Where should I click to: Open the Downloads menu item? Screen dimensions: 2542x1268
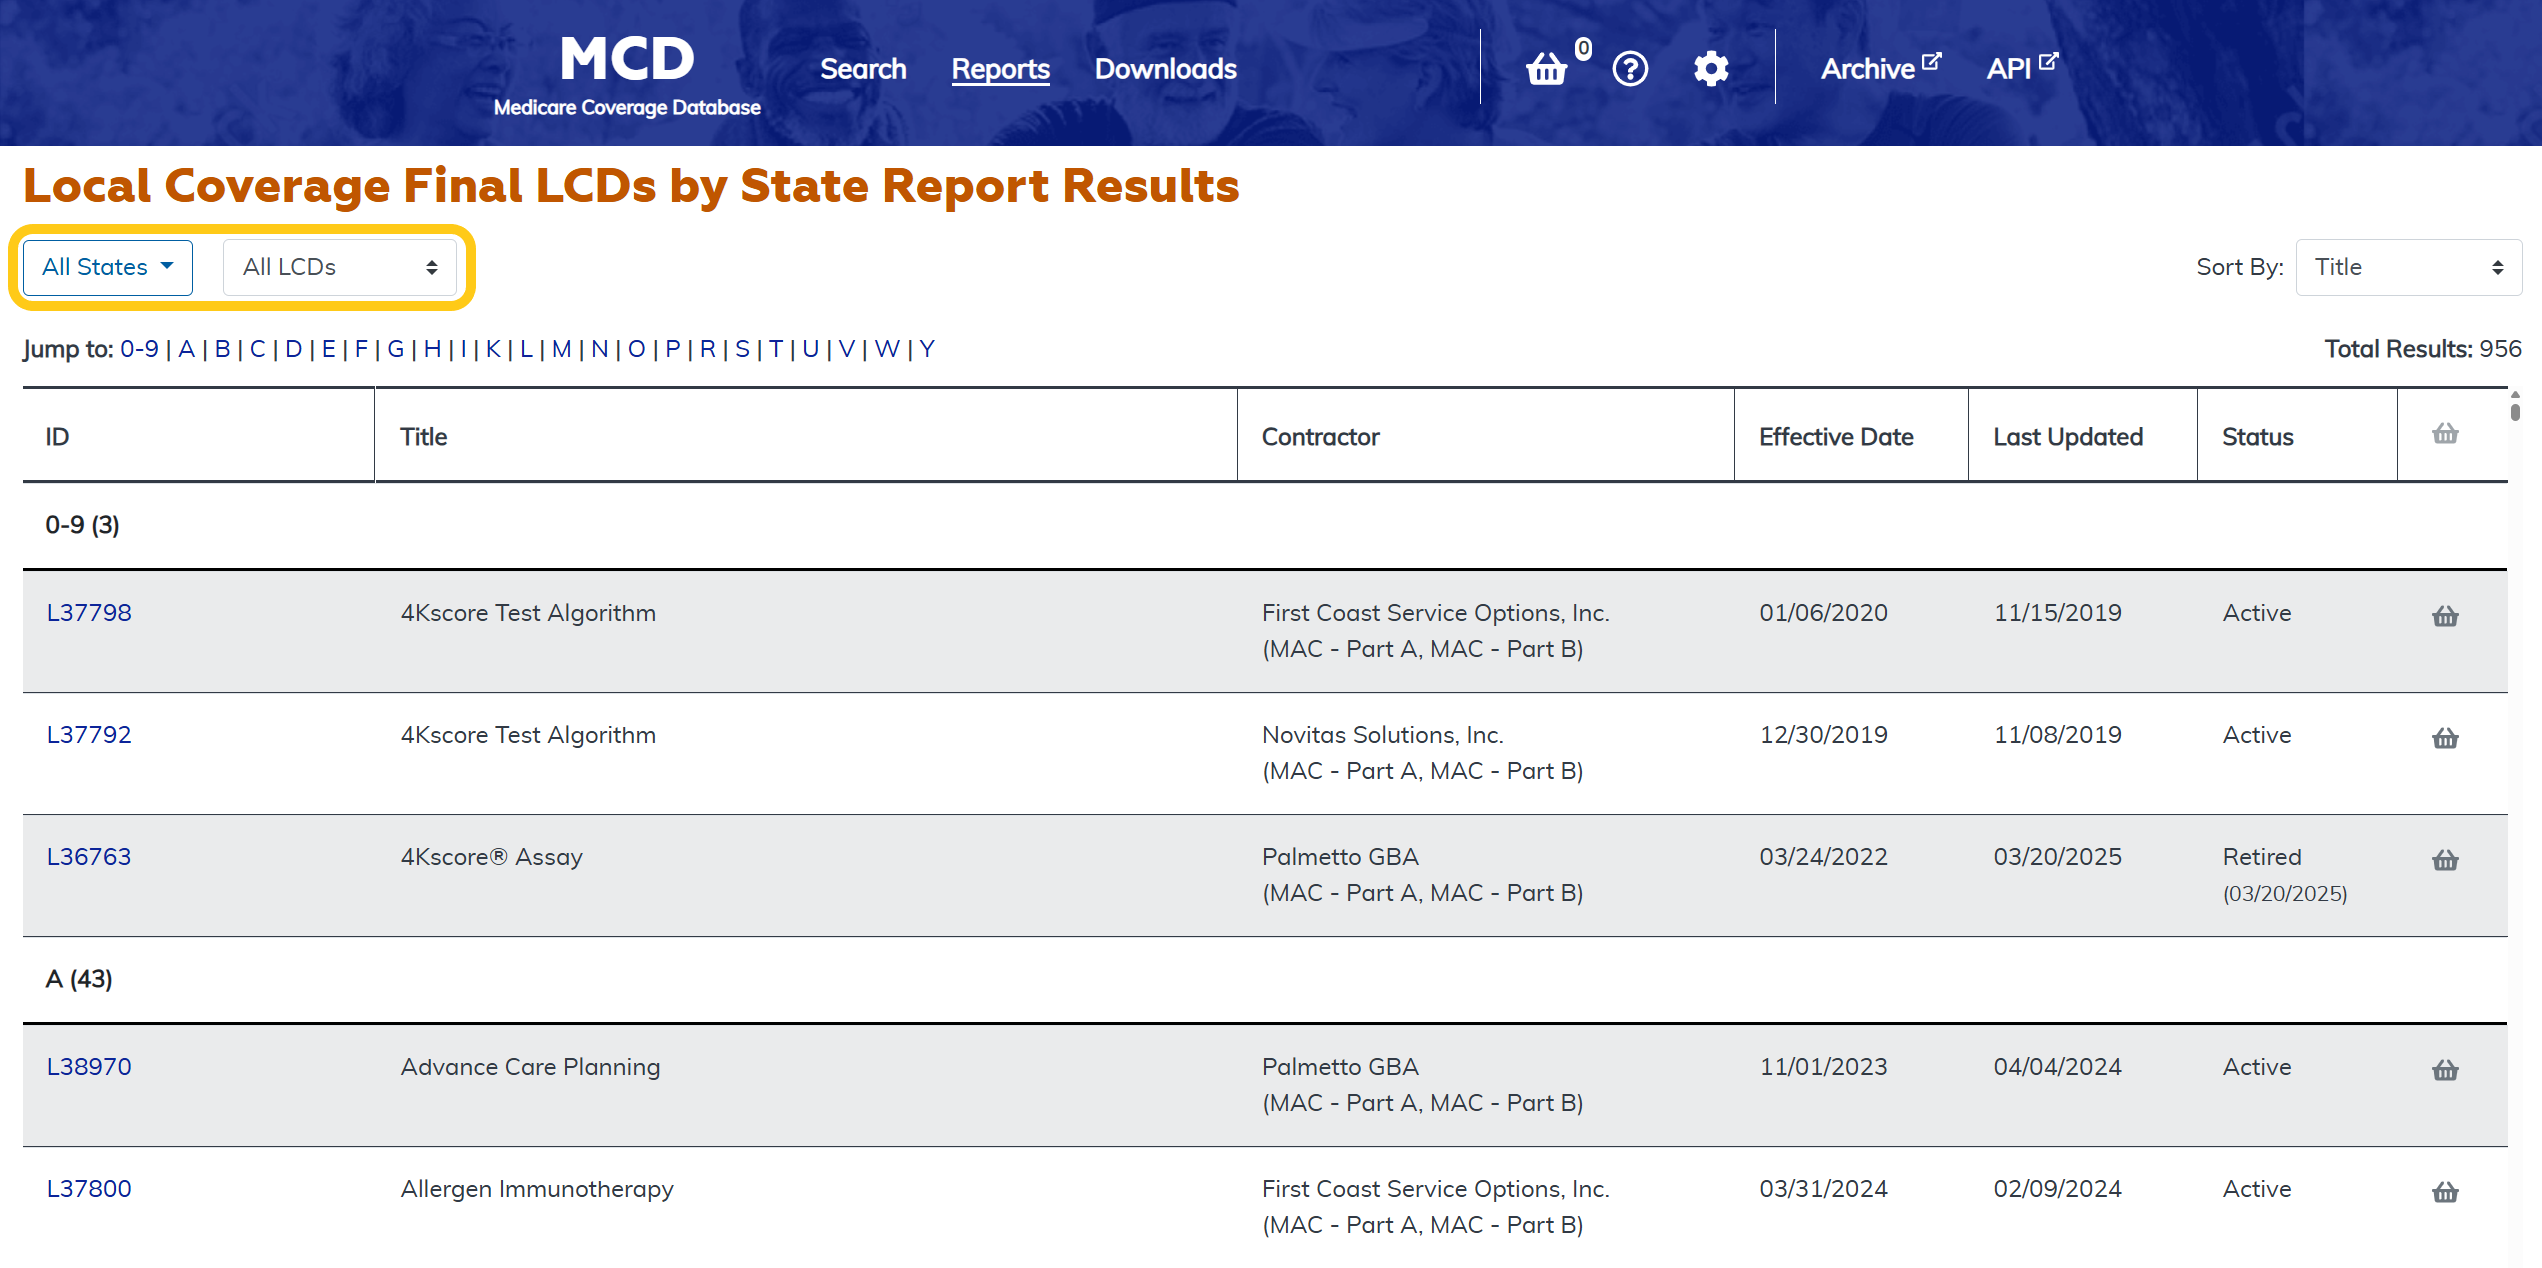1165,69
